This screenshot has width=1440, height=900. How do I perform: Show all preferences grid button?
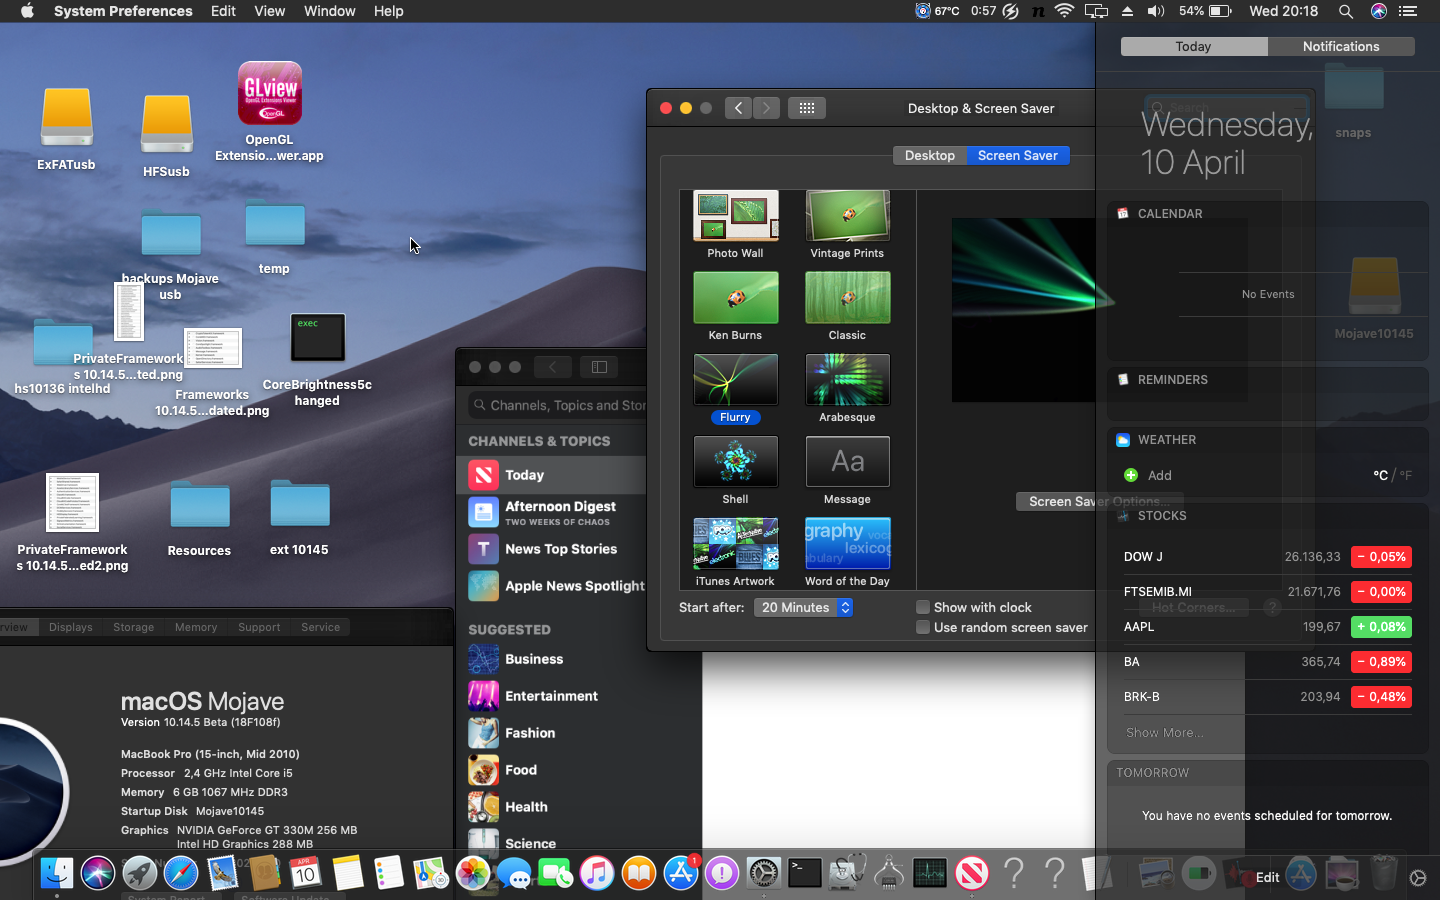(807, 108)
